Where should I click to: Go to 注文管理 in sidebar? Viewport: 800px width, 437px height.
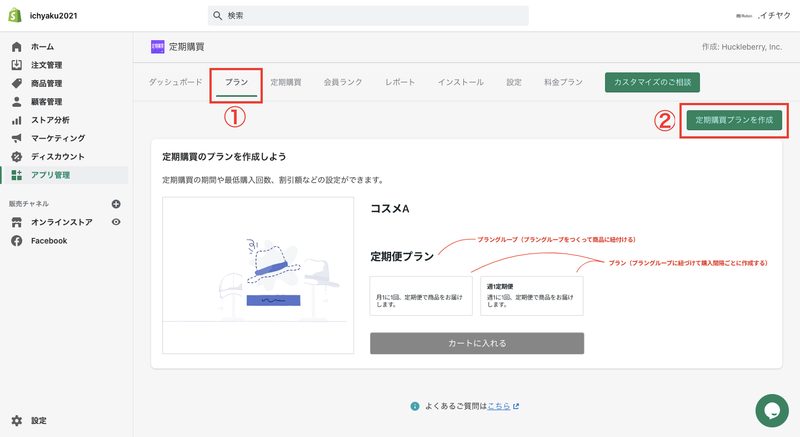click(x=46, y=65)
